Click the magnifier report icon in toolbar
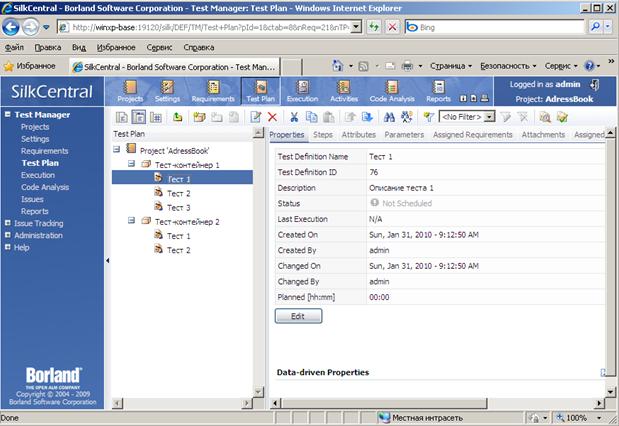This screenshot has height=426, width=619. click(545, 117)
